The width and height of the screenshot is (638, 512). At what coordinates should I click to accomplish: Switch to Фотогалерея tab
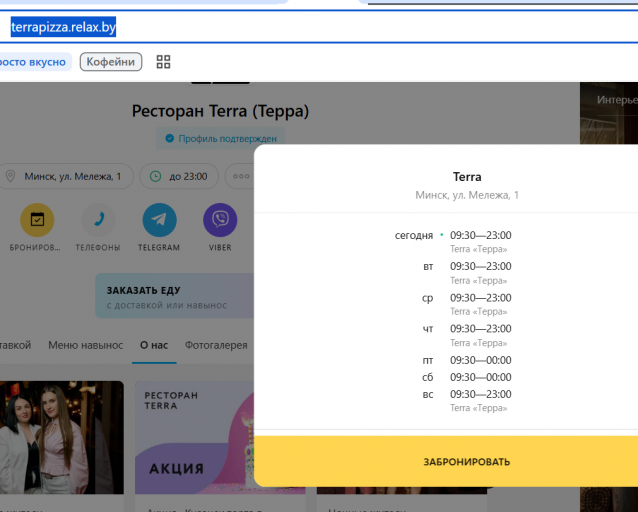[216, 345]
